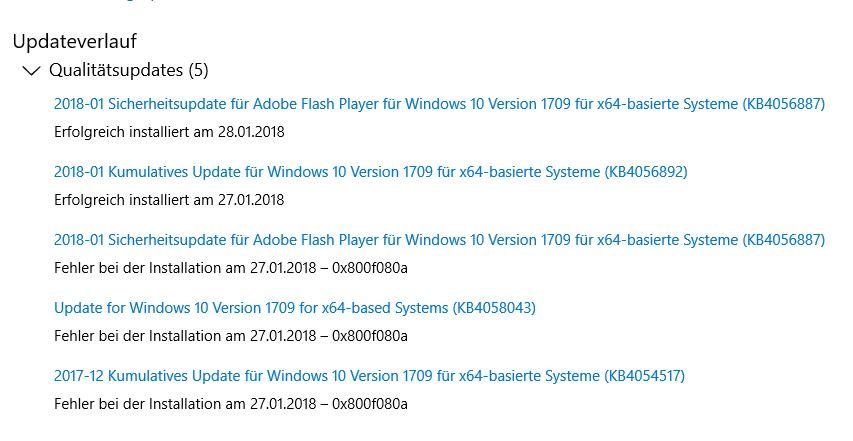Click the (KB4056892) identifier in parentheses
This screenshot has width=853, height=441.
(x=646, y=172)
